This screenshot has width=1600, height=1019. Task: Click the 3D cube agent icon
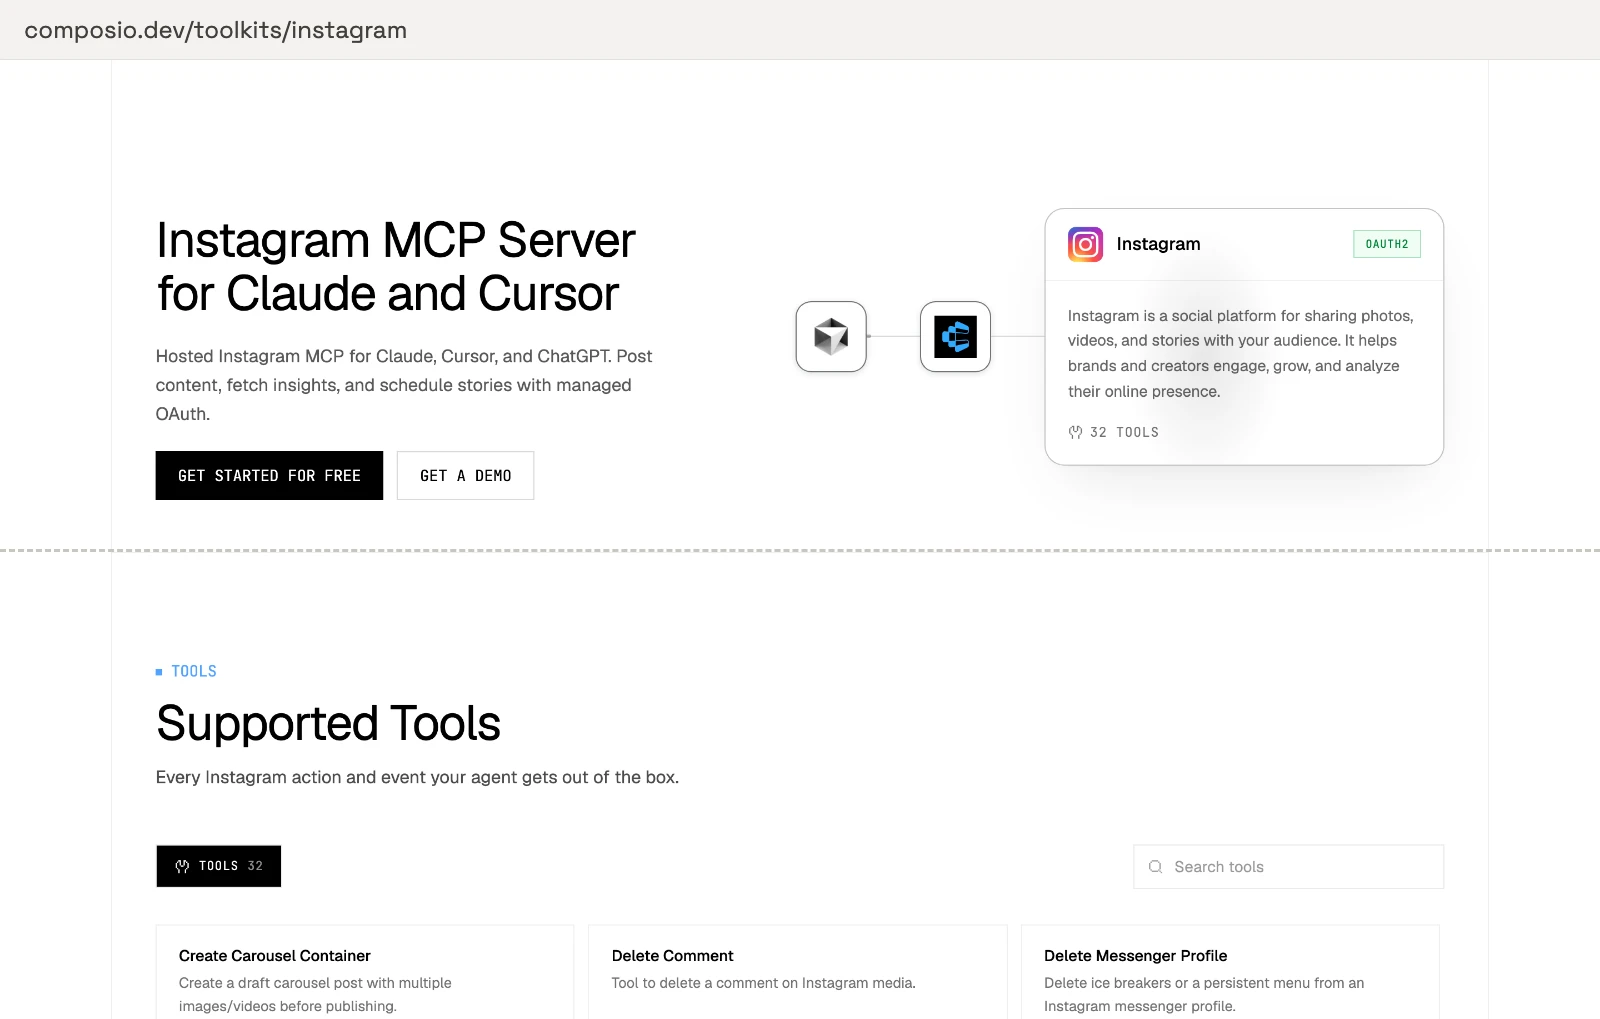(x=831, y=337)
